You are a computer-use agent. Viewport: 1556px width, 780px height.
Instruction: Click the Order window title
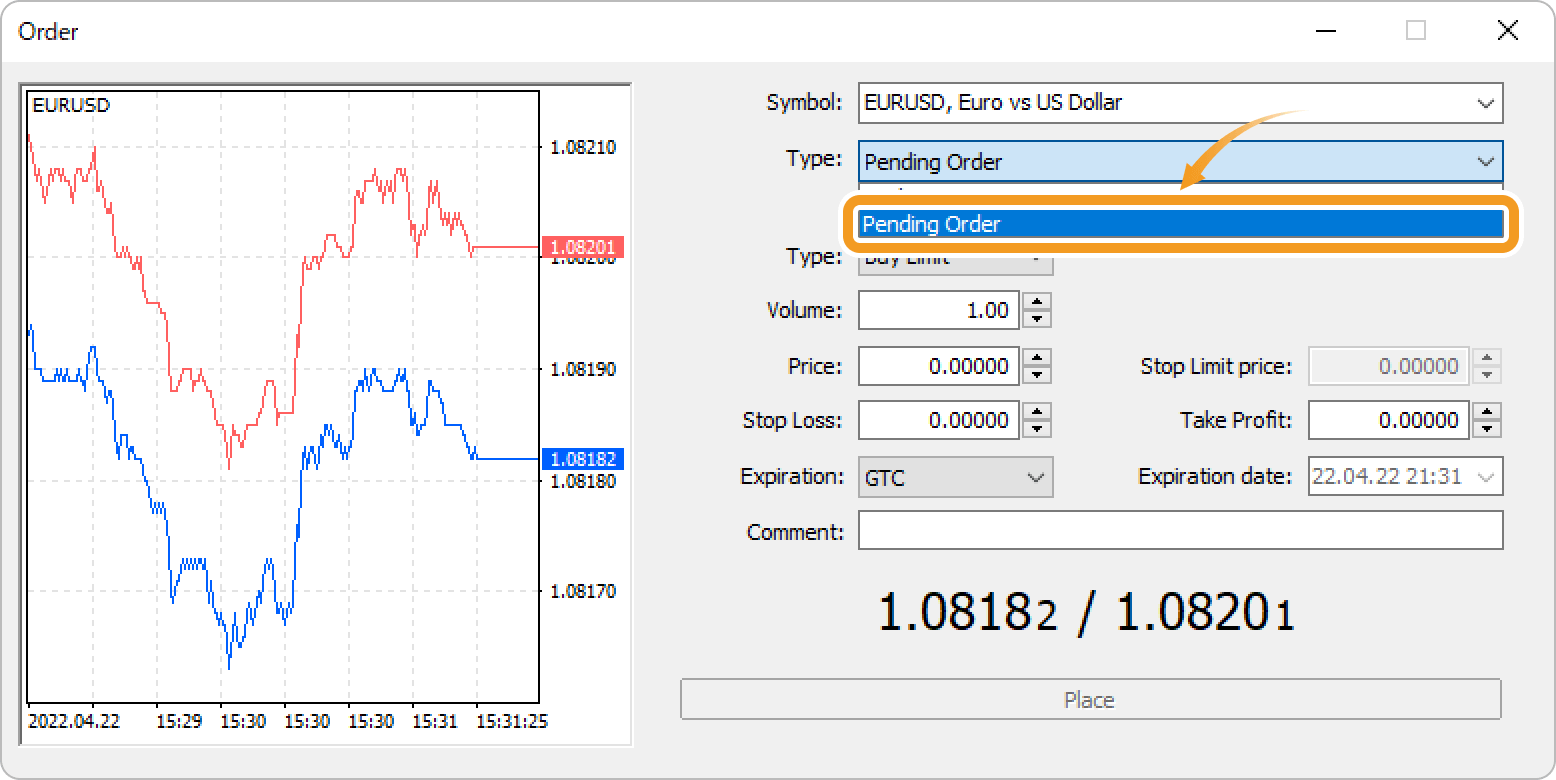(48, 32)
